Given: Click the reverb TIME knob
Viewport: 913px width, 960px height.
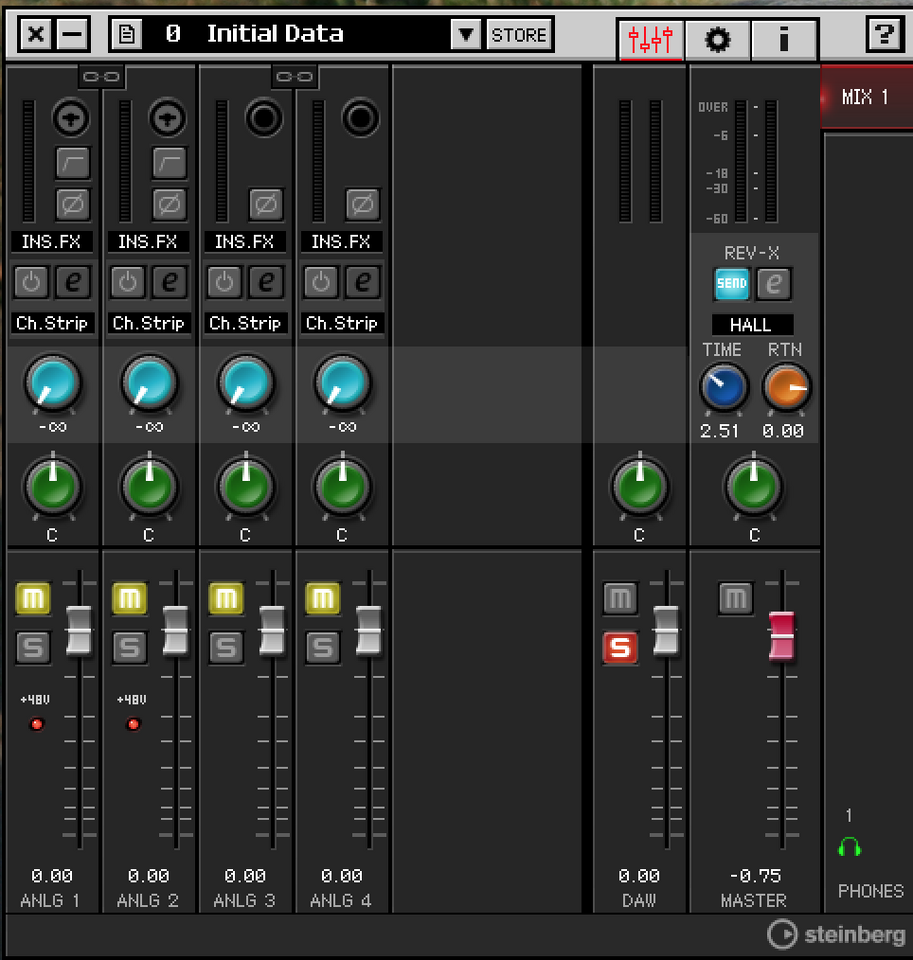Looking at the screenshot, I should pyautogui.click(x=724, y=388).
